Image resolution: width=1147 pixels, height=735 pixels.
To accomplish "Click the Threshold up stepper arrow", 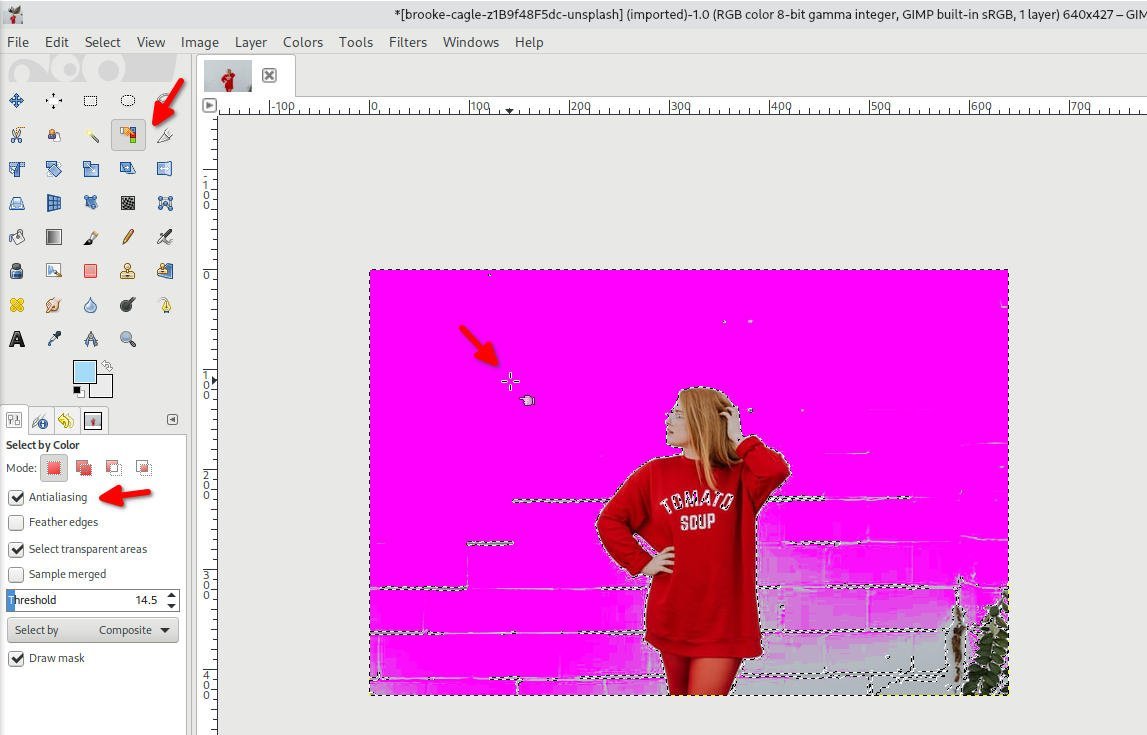I will [x=170, y=594].
